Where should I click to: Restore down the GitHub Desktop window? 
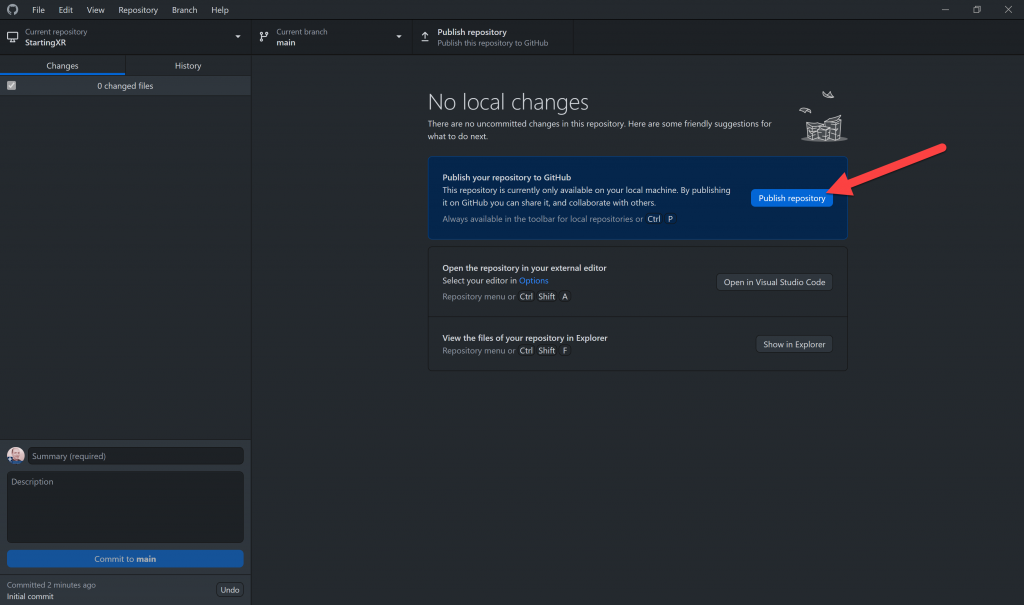(977, 10)
